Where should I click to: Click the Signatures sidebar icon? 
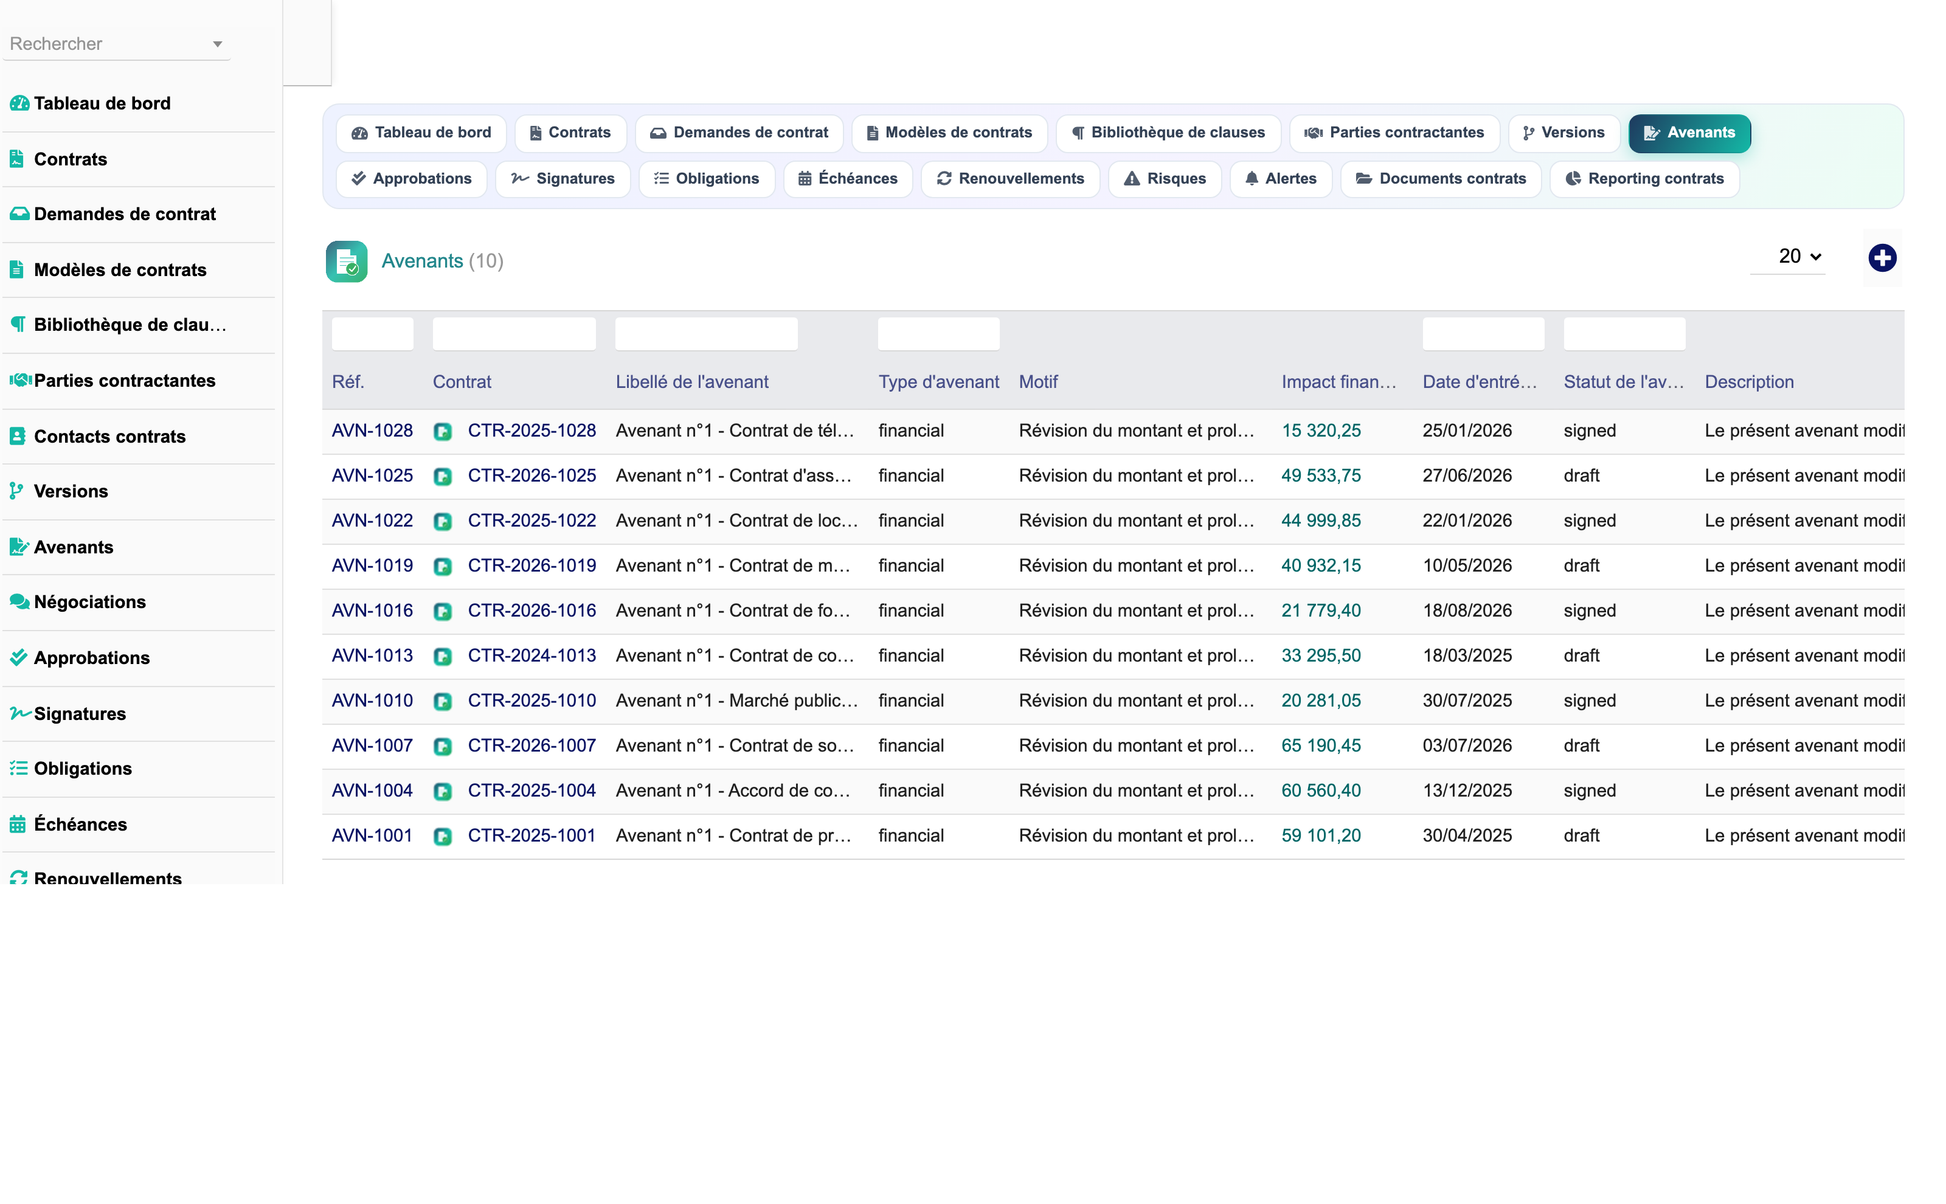20,713
